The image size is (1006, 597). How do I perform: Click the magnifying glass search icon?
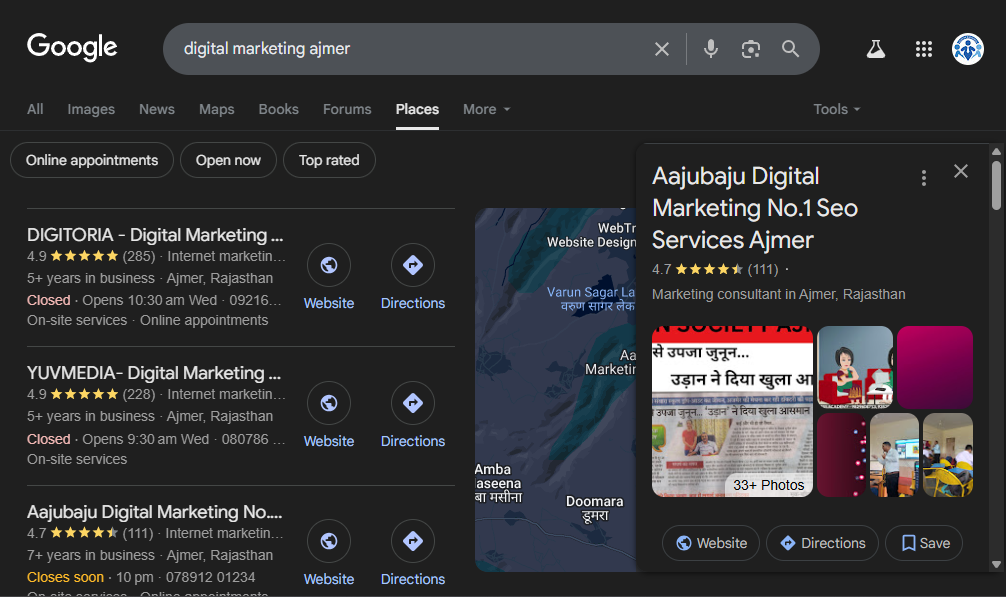(x=791, y=49)
